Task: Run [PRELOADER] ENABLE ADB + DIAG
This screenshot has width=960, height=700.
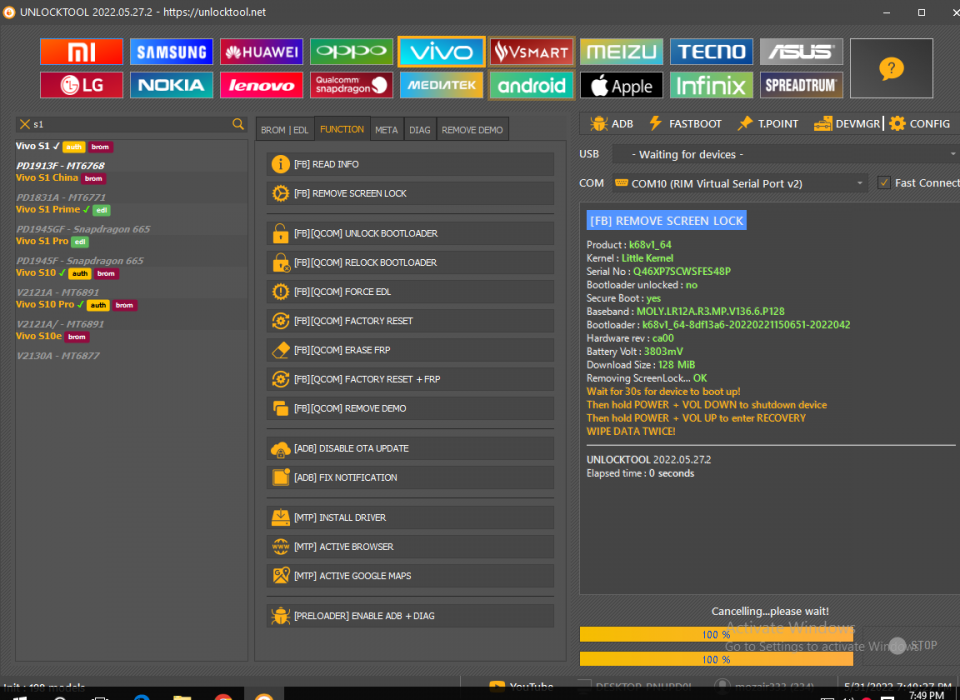Action: [410, 616]
